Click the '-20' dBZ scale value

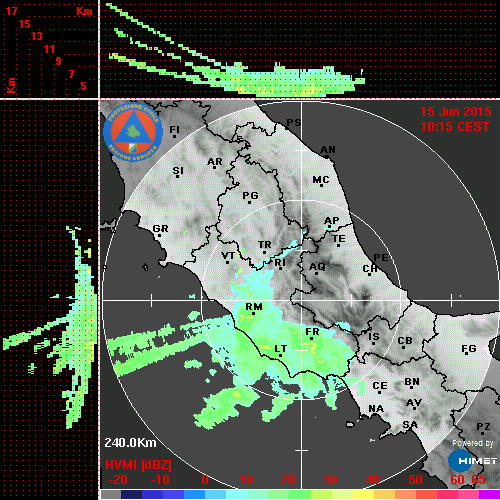coord(118,480)
